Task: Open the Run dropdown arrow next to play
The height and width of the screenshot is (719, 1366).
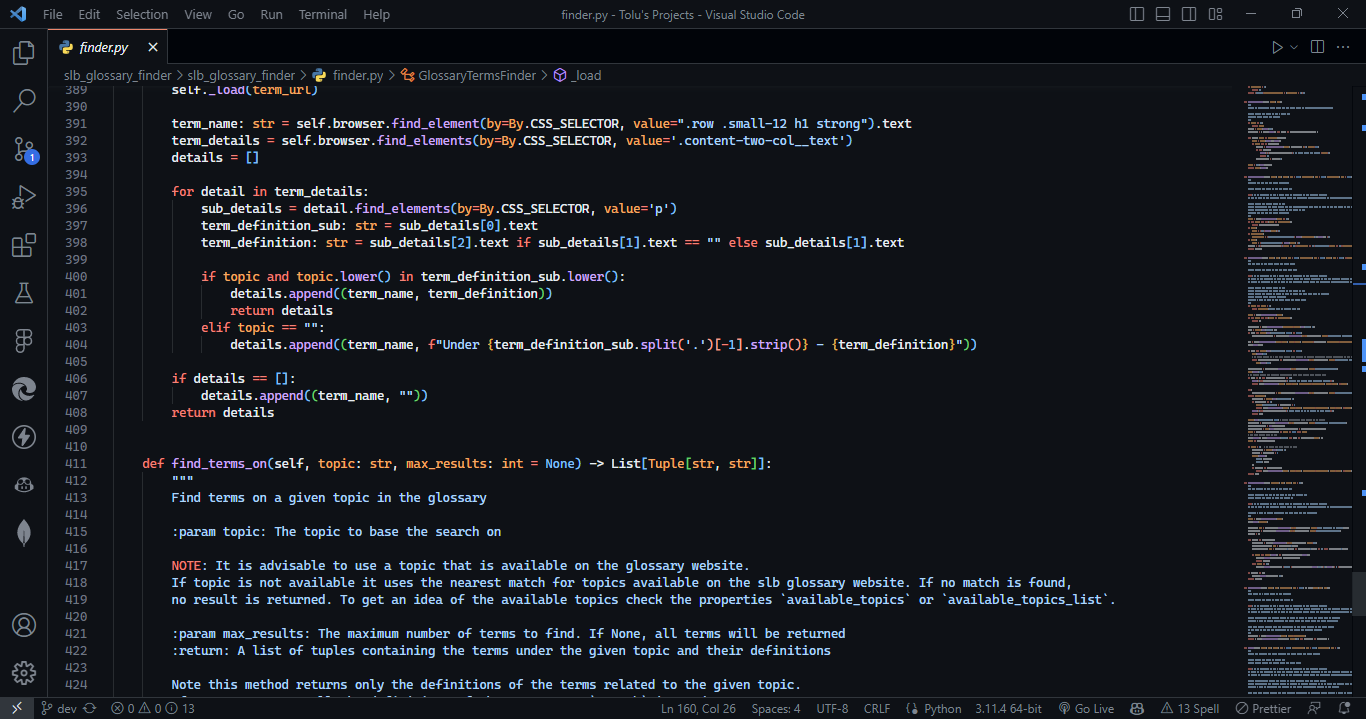Action: tap(1294, 47)
